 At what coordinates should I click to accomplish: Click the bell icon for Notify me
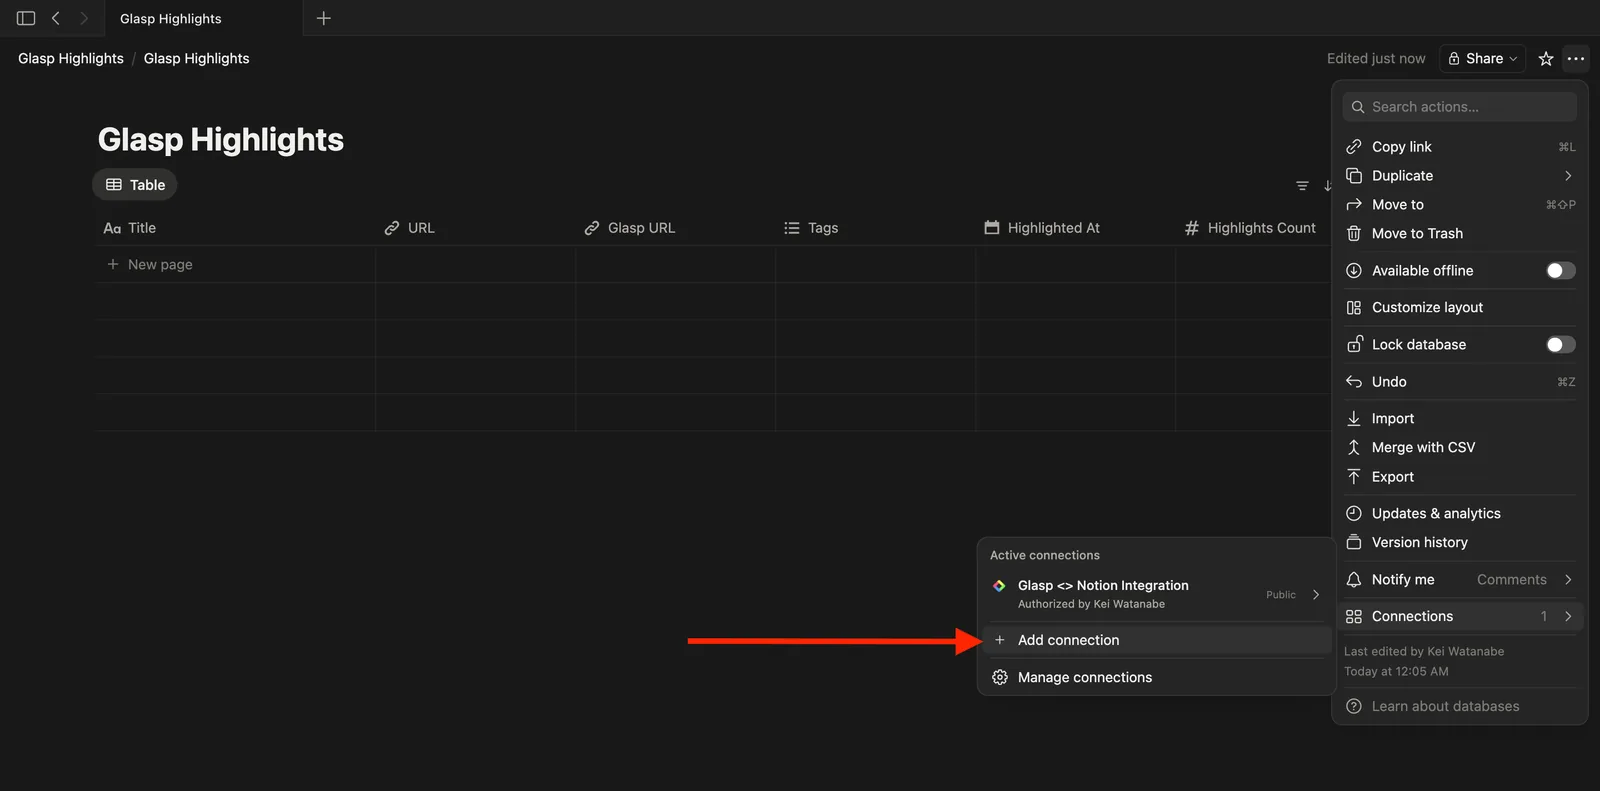[x=1354, y=580]
